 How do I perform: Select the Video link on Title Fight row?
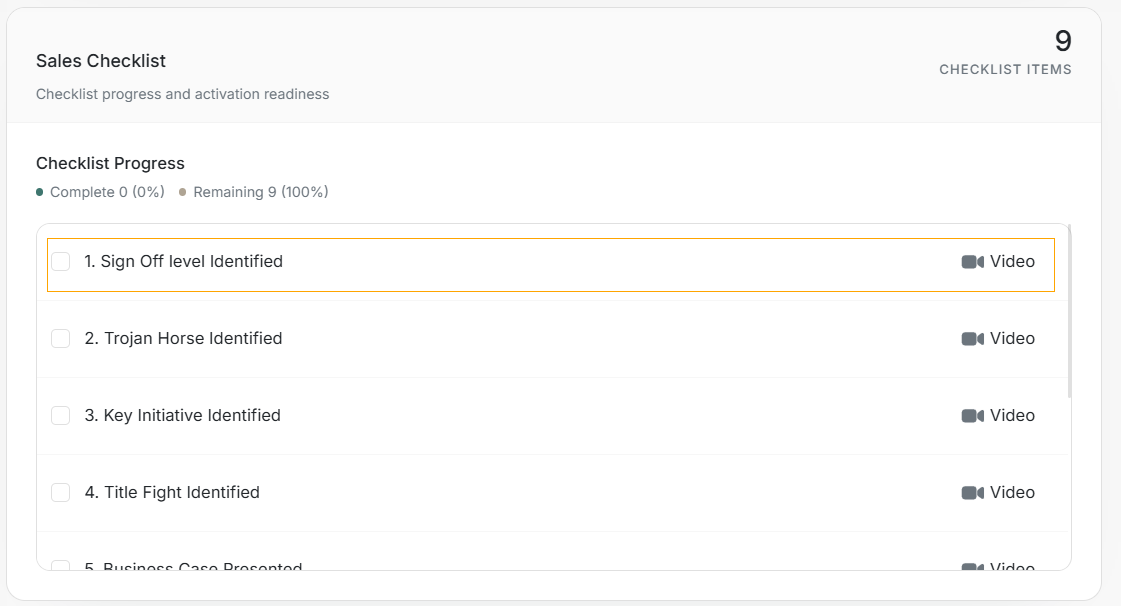(1012, 493)
